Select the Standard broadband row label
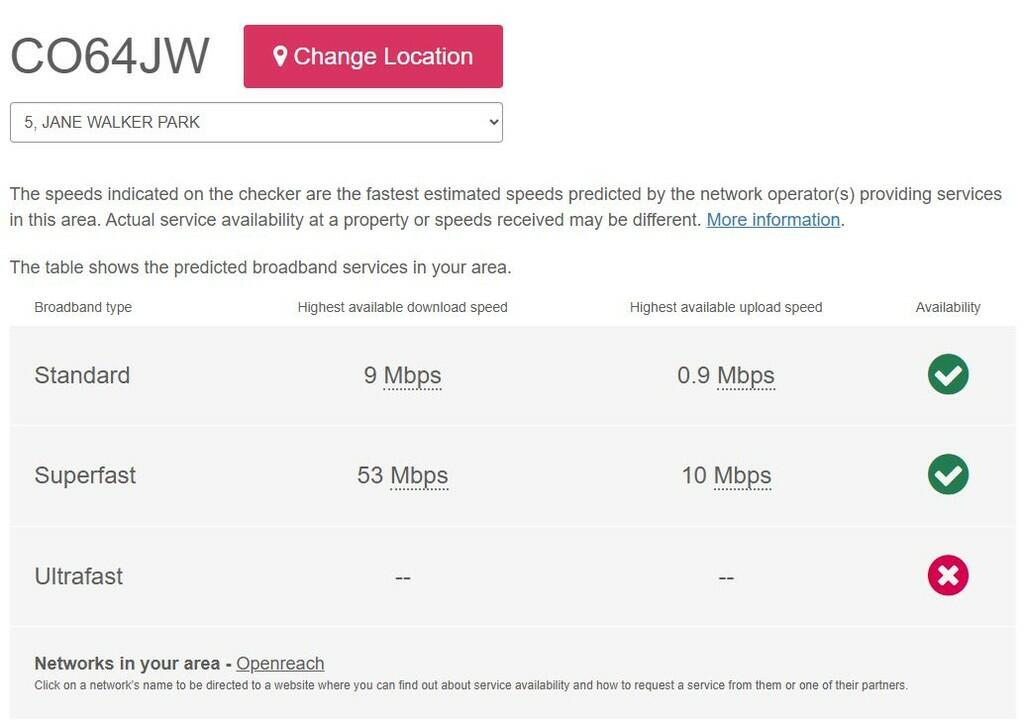The height and width of the screenshot is (728, 1024). [x=82, y=375]
